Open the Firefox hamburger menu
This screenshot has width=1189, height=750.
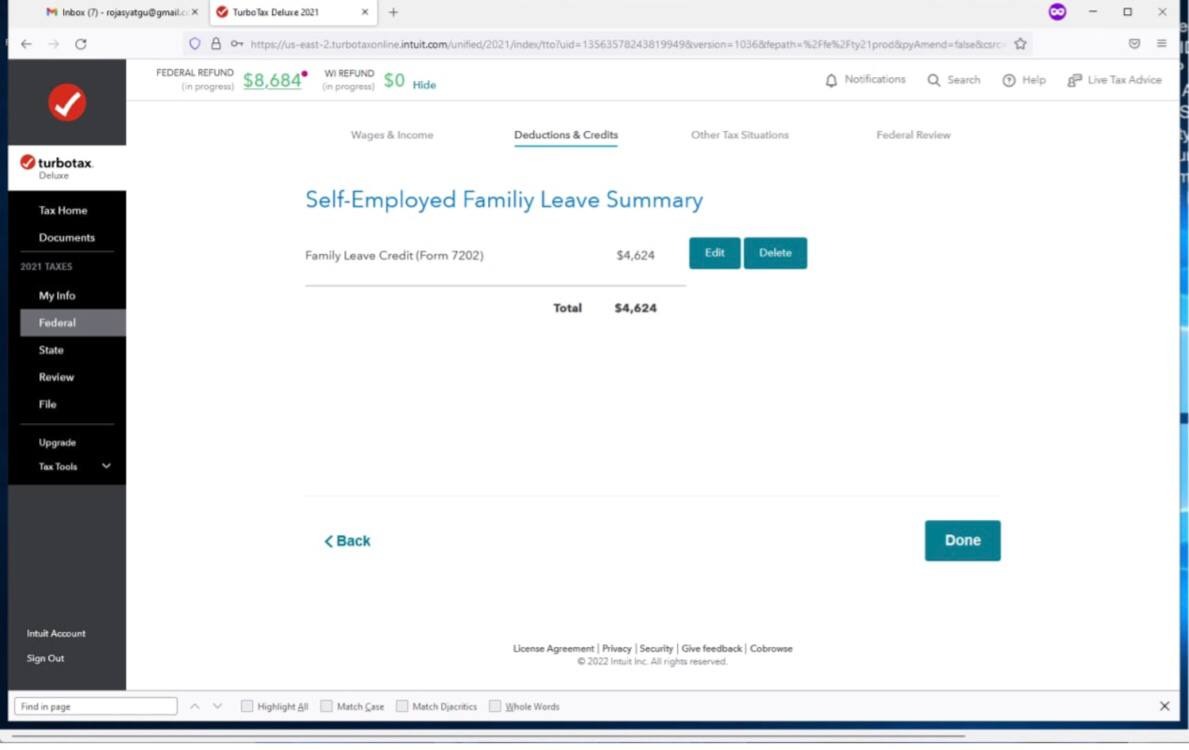pyautogui.click(x=1161, y=44)
